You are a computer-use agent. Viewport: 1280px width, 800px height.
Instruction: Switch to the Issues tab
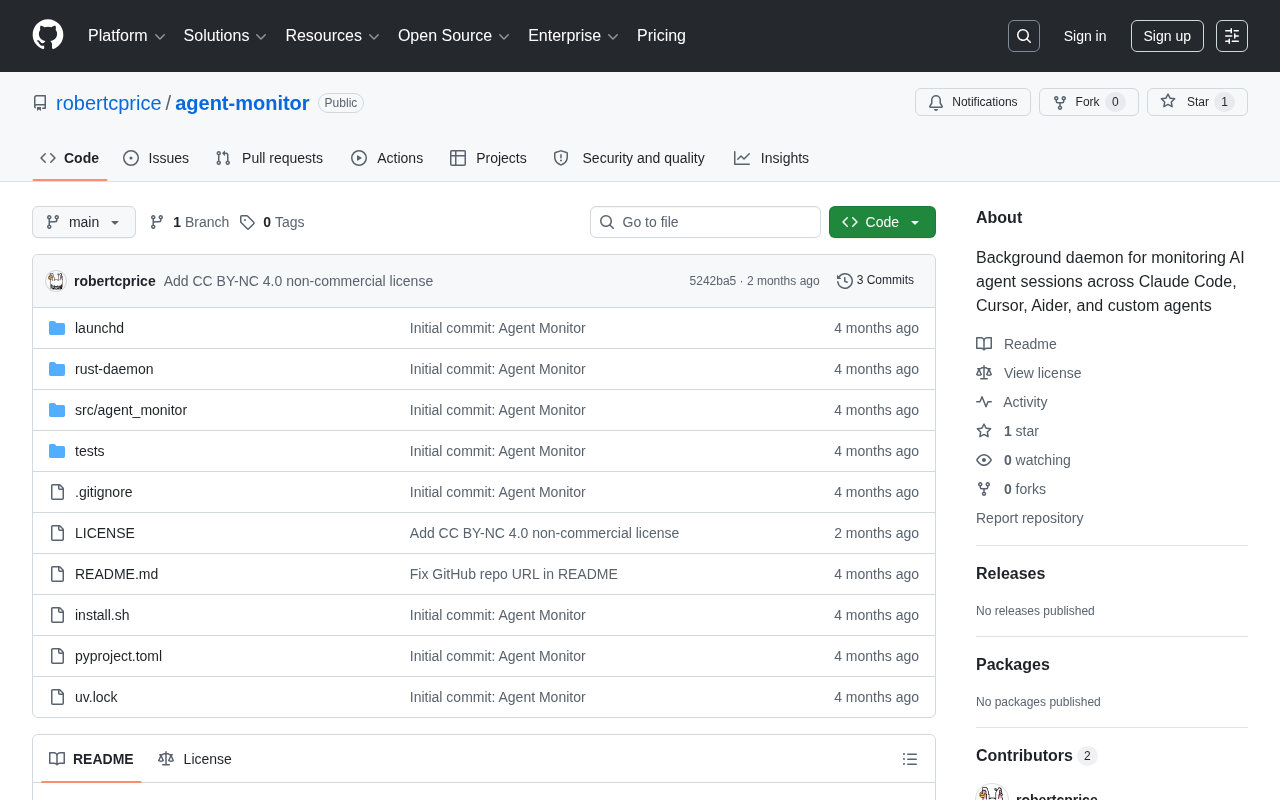[156, 158]
